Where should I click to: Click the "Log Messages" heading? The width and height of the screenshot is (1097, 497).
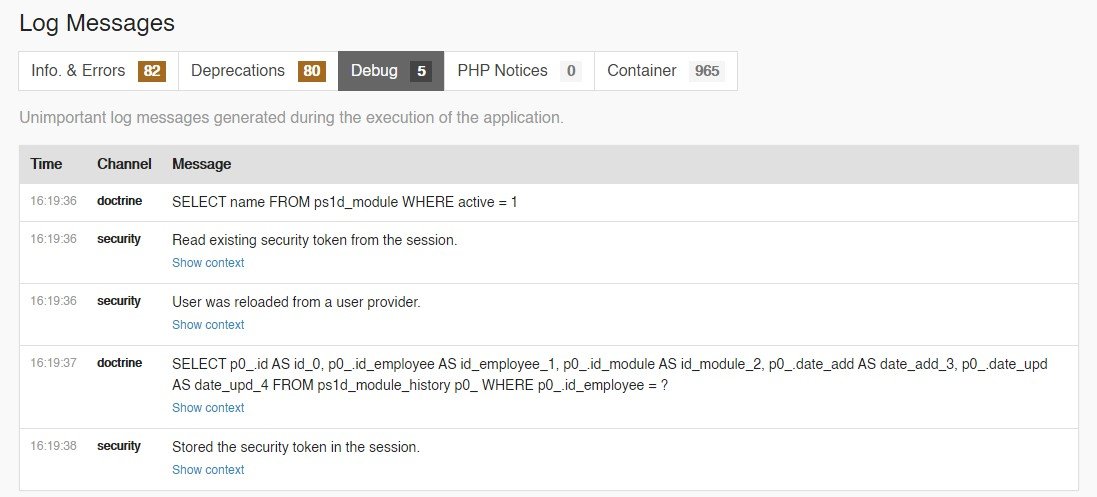coord(97,23)
